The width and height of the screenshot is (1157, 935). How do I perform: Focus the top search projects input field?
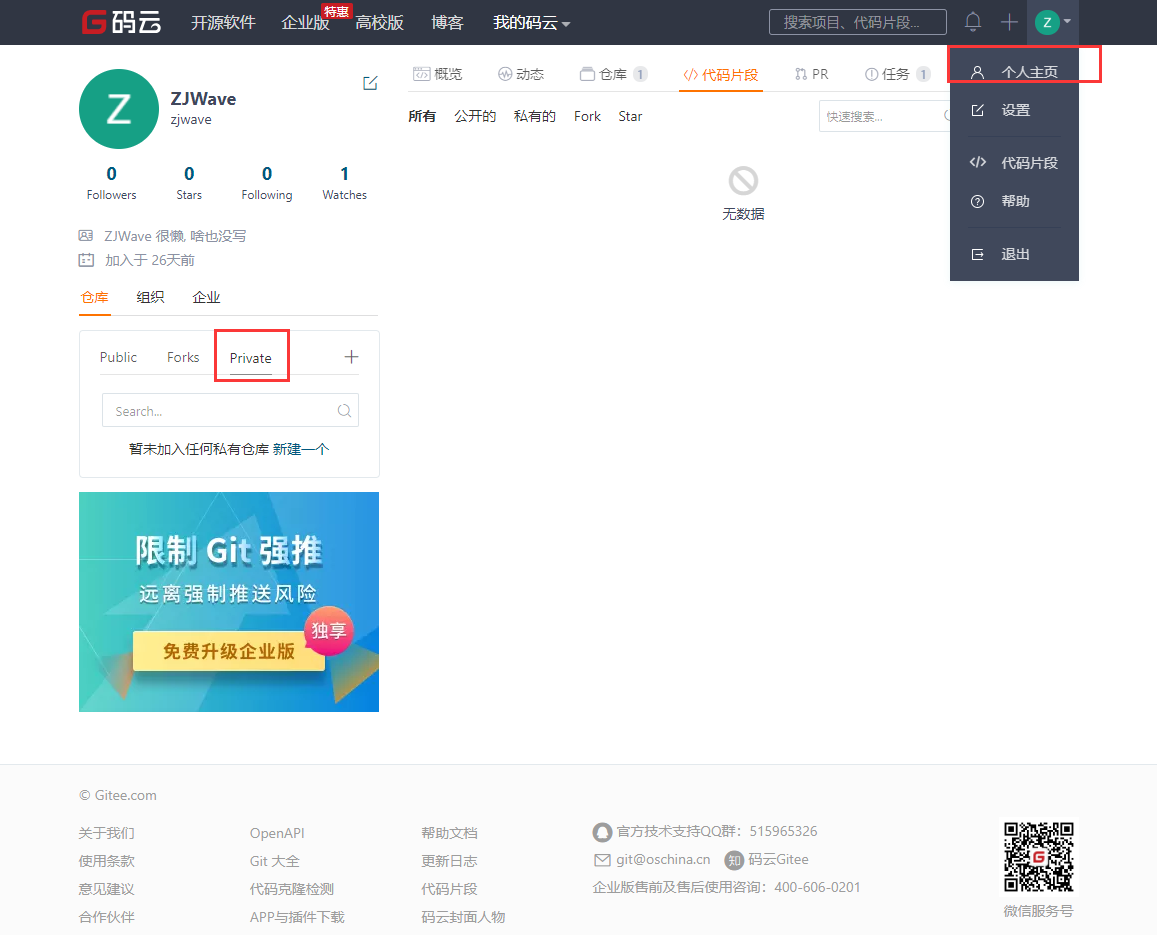(857, 22)
